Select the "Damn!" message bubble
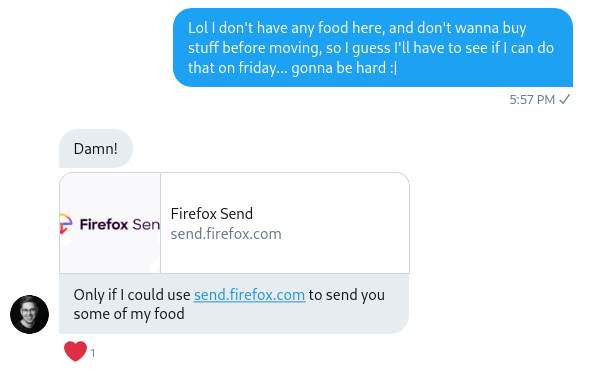591x373 pixels. (x=96, y=148)
